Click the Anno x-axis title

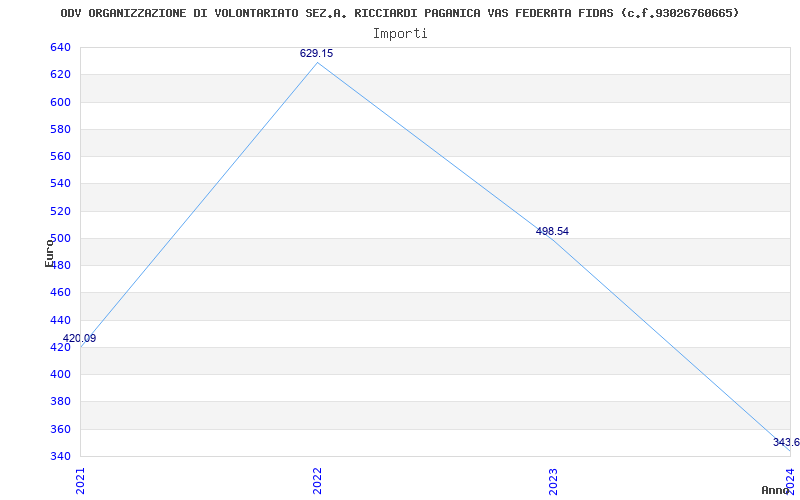(x=776, y=490)
